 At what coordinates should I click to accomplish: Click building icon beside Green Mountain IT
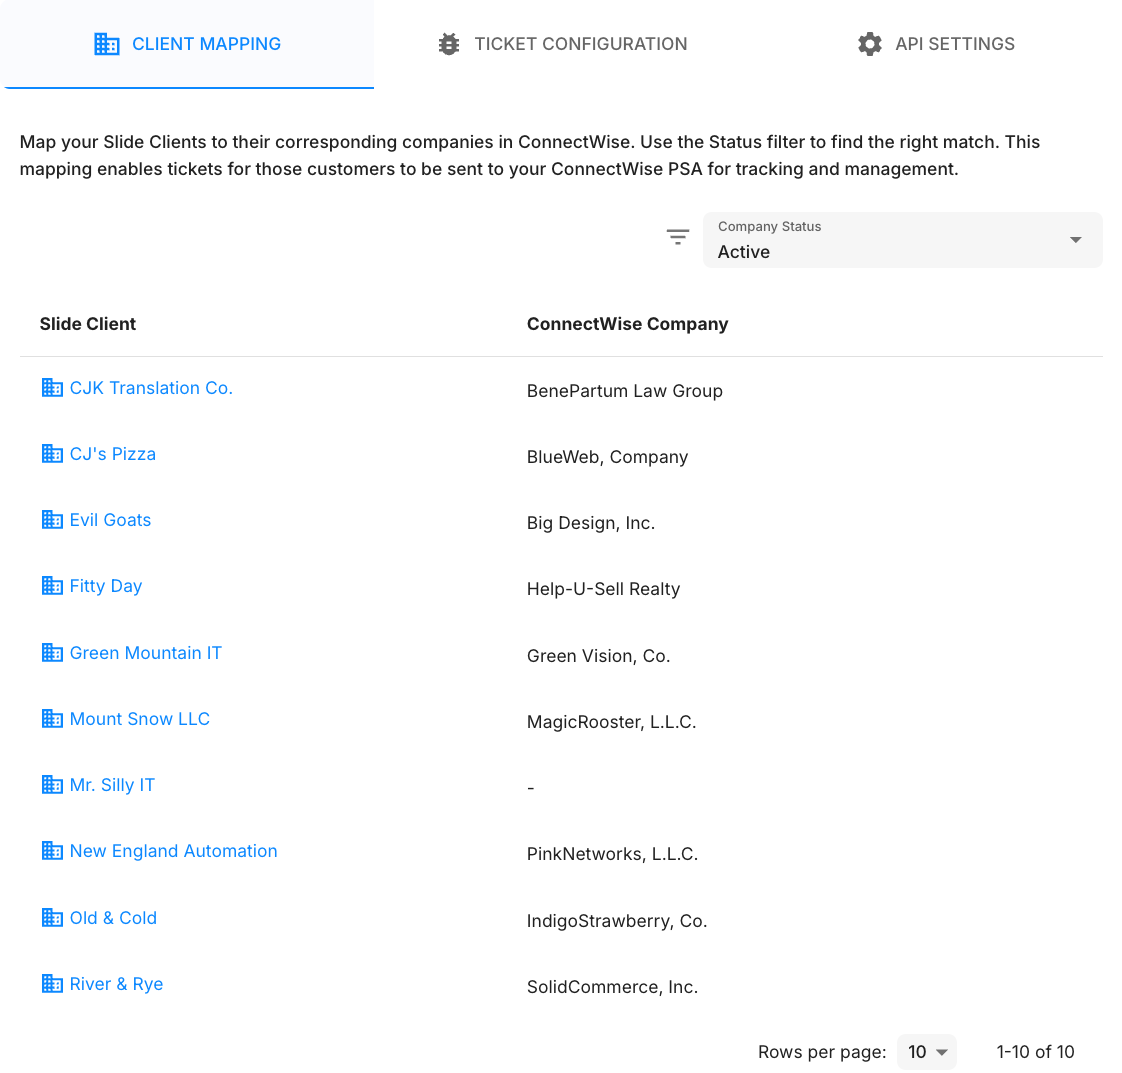[52, 653]
